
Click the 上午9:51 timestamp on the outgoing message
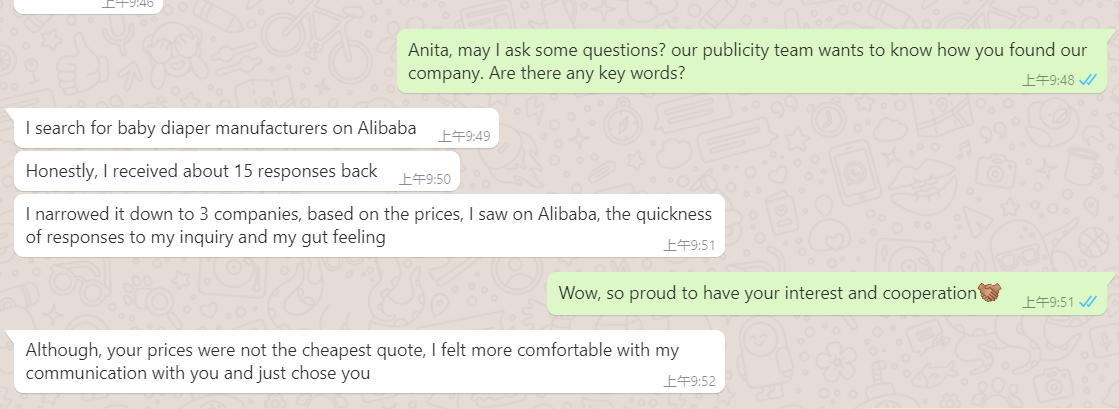click(x=1048, y=302)
